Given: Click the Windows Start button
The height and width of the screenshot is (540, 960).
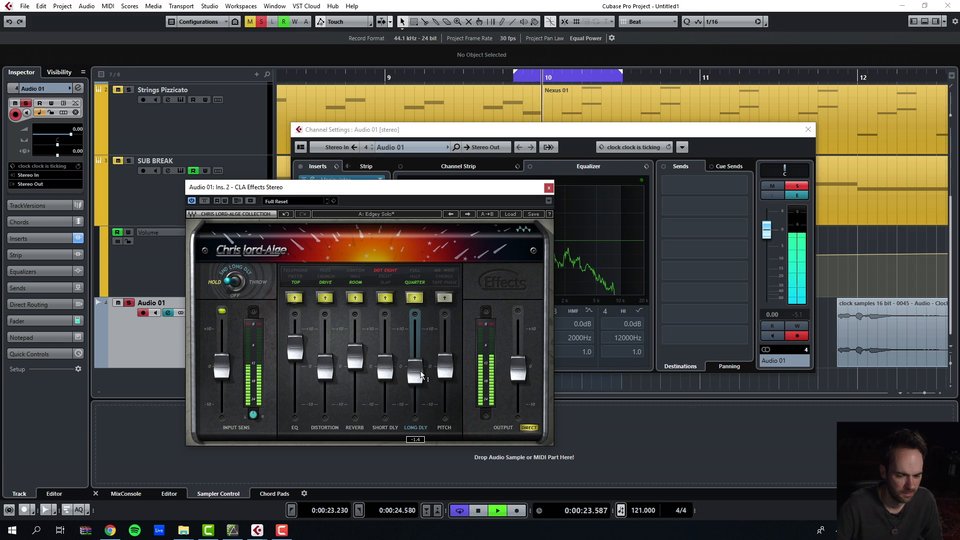Looking at the screenshot, I should point(12,530).
